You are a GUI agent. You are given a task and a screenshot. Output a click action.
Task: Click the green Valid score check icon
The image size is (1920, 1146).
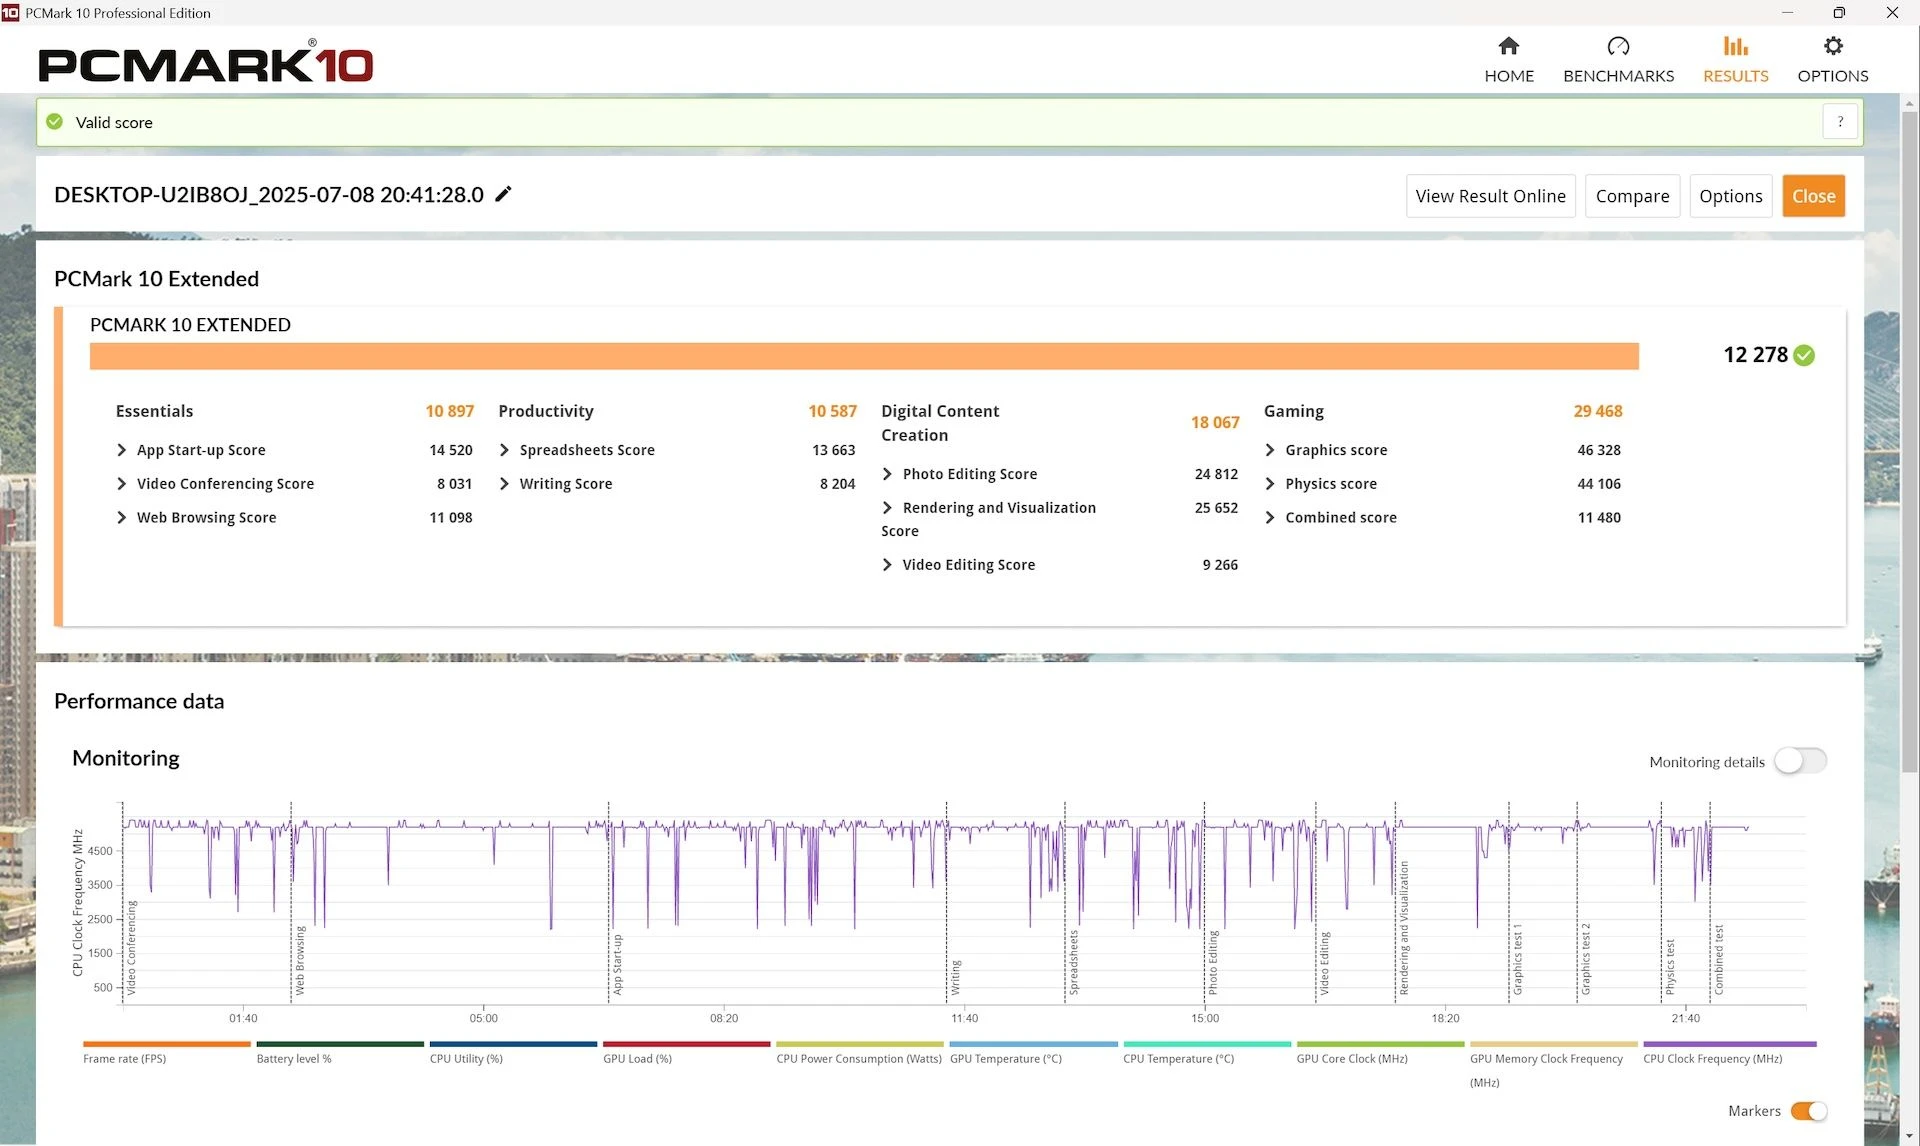pos(55,122)
